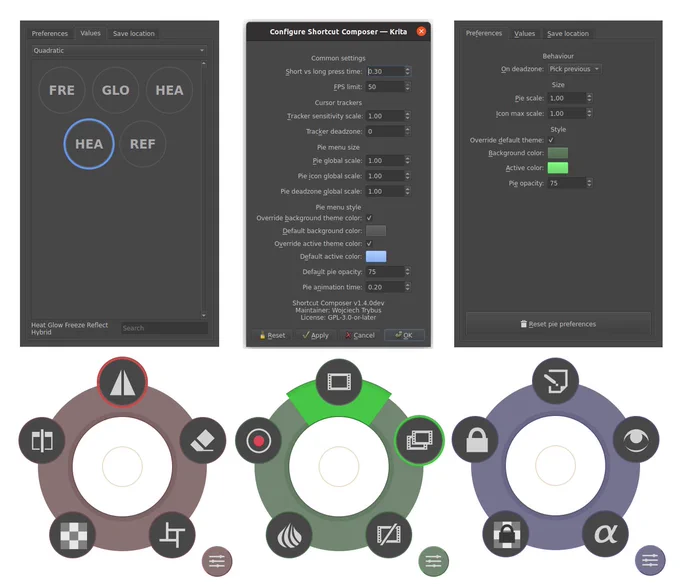
Task: Switch to Preferences tab in left panel
Action: coord(49,33)
